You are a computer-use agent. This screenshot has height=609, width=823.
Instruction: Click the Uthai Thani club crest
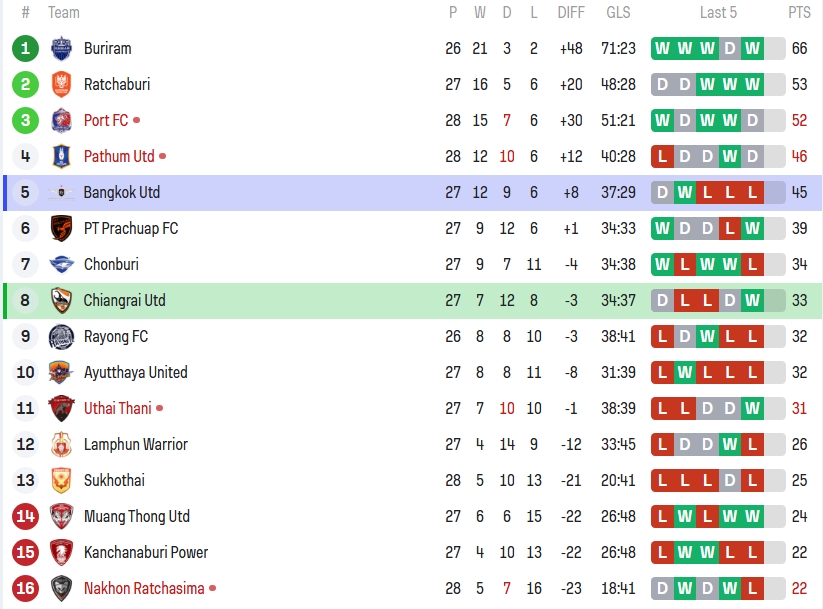click(61, 408)
